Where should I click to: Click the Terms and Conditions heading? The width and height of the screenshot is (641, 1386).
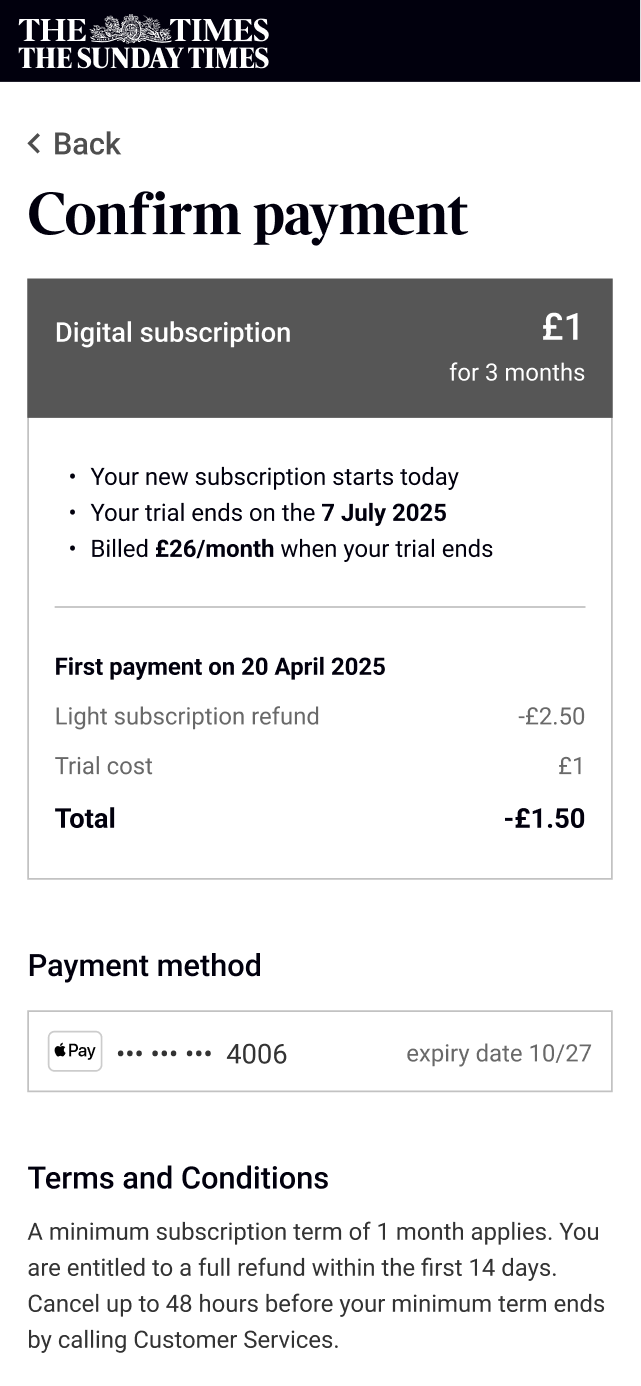[178, 1178]
